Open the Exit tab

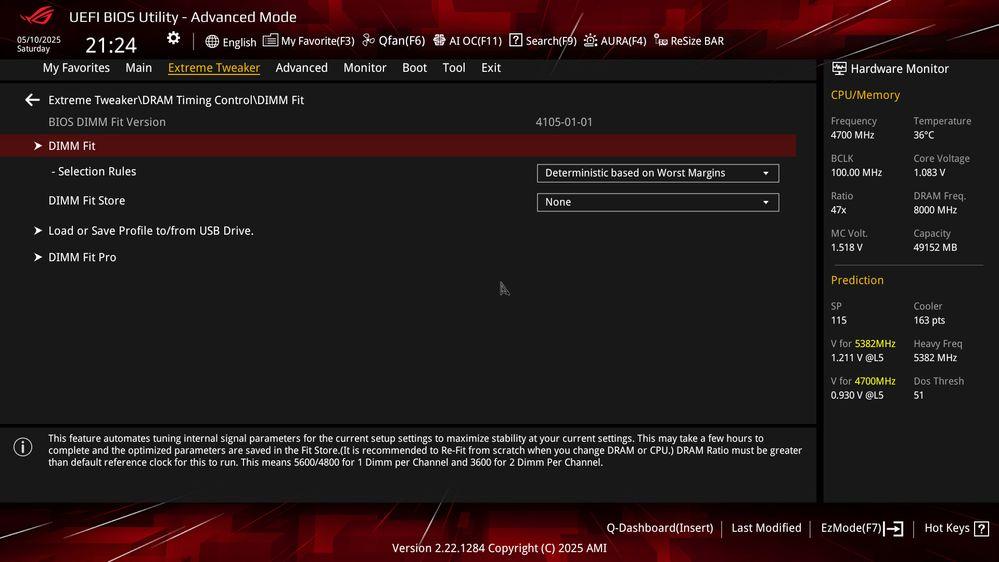point(491,68)
